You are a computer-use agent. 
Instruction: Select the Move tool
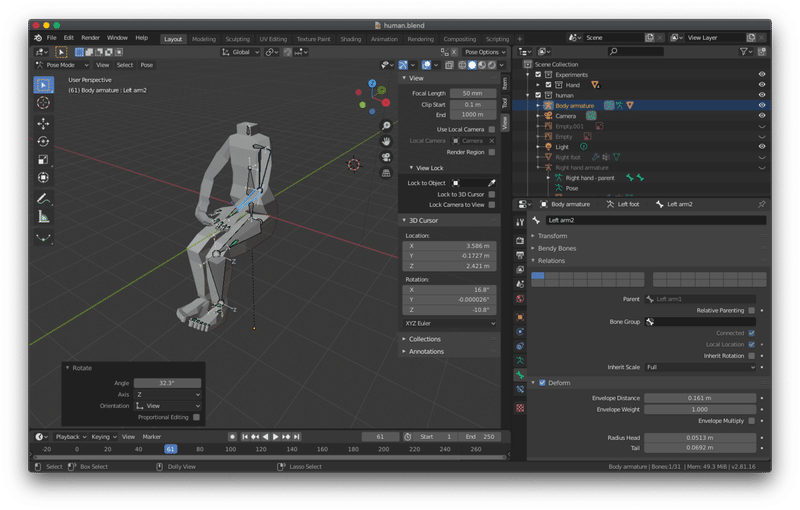[x=43, y=123]
